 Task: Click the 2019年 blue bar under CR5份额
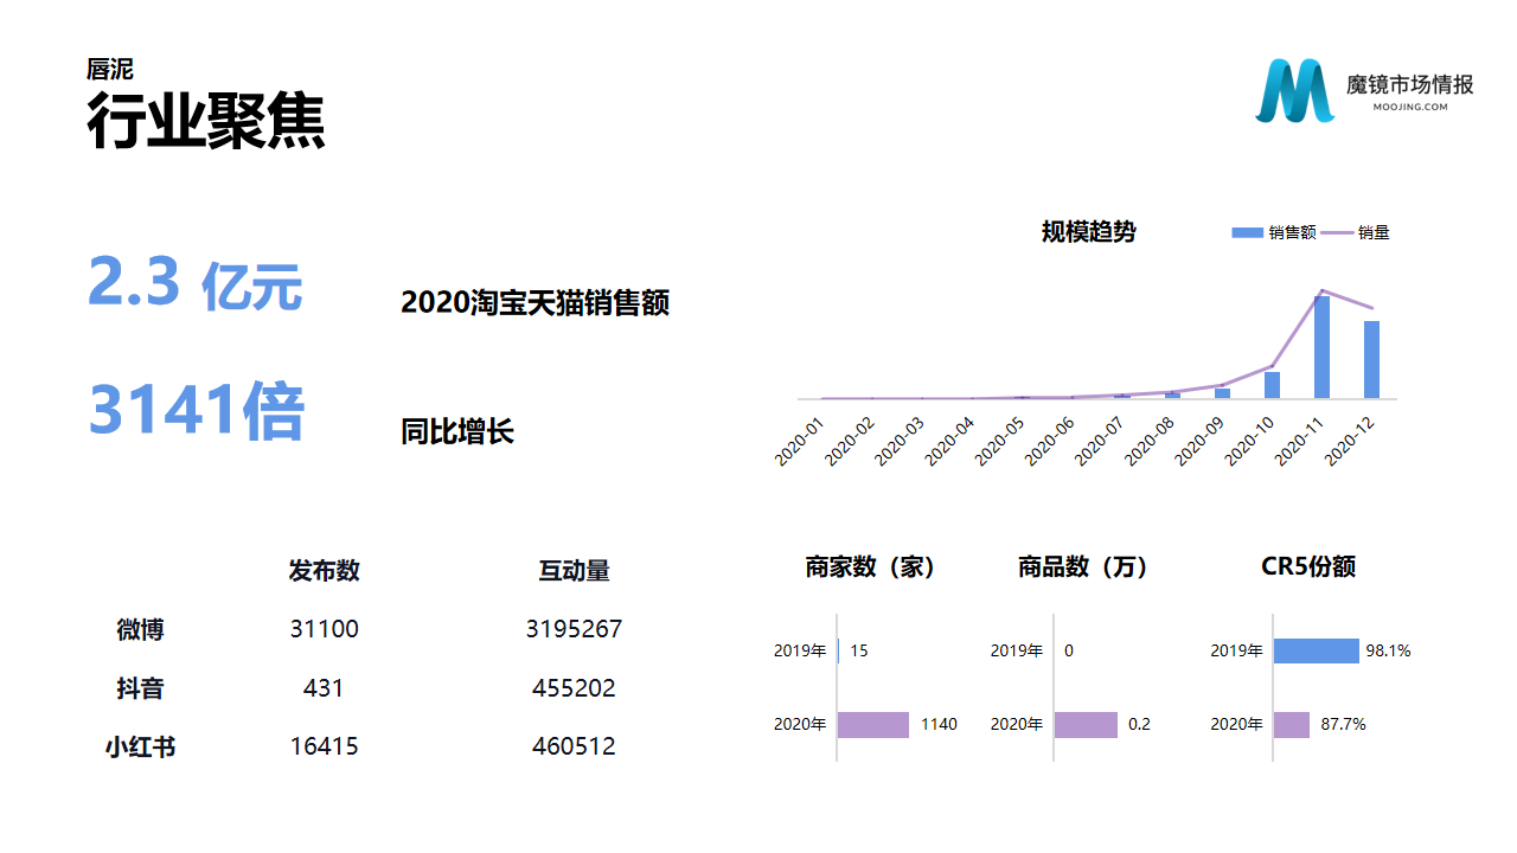tap(1316, 651)
